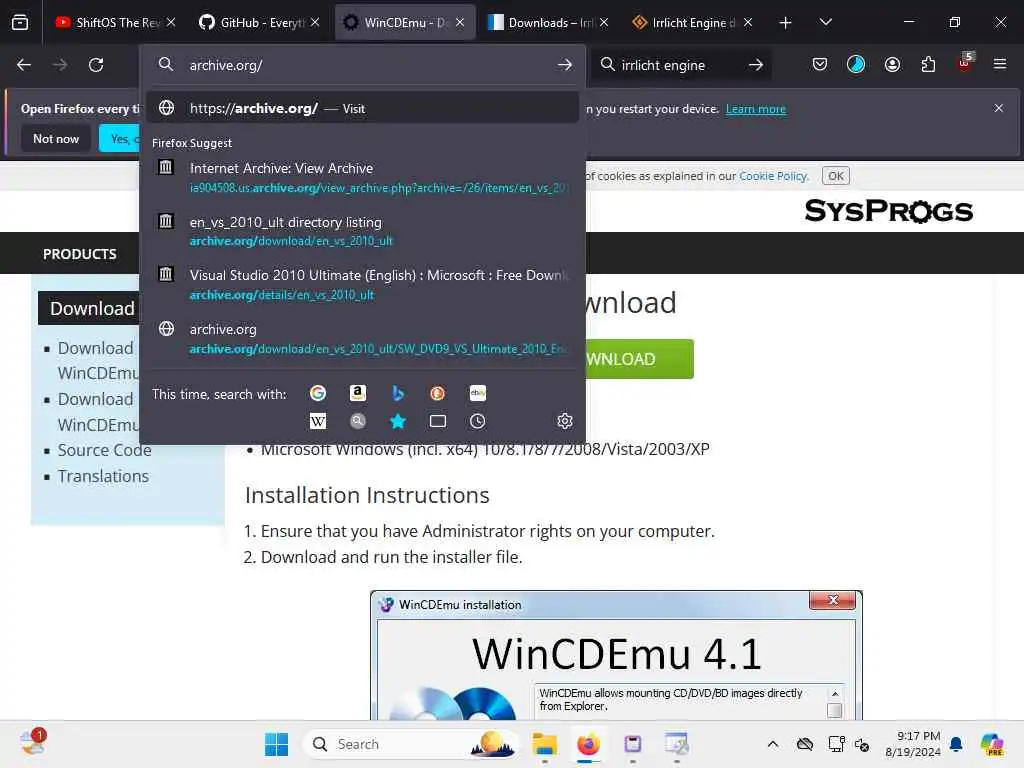Open Firefox View icon in tab strip

click(20, 22)
